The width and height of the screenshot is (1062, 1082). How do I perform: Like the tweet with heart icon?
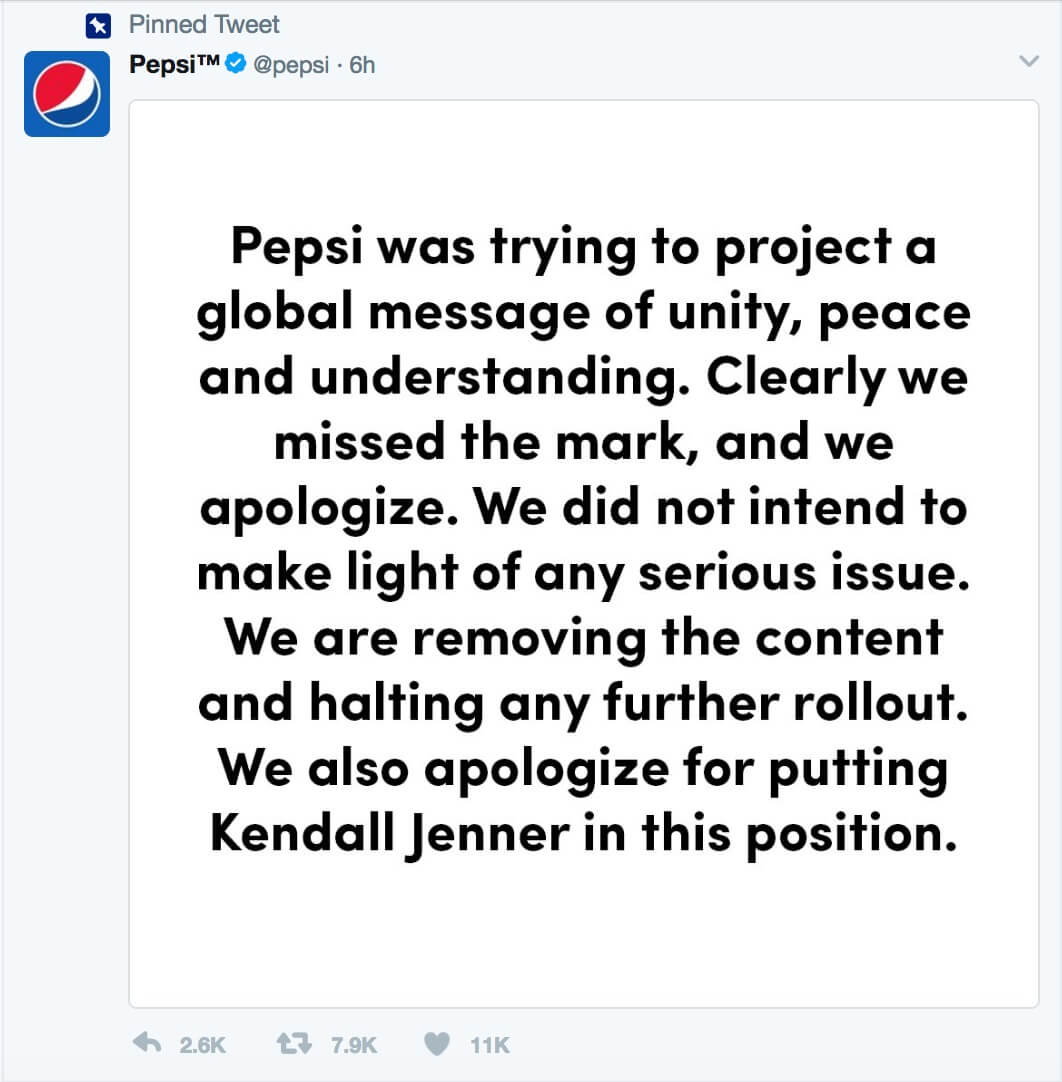click(x=436, y=1043)
